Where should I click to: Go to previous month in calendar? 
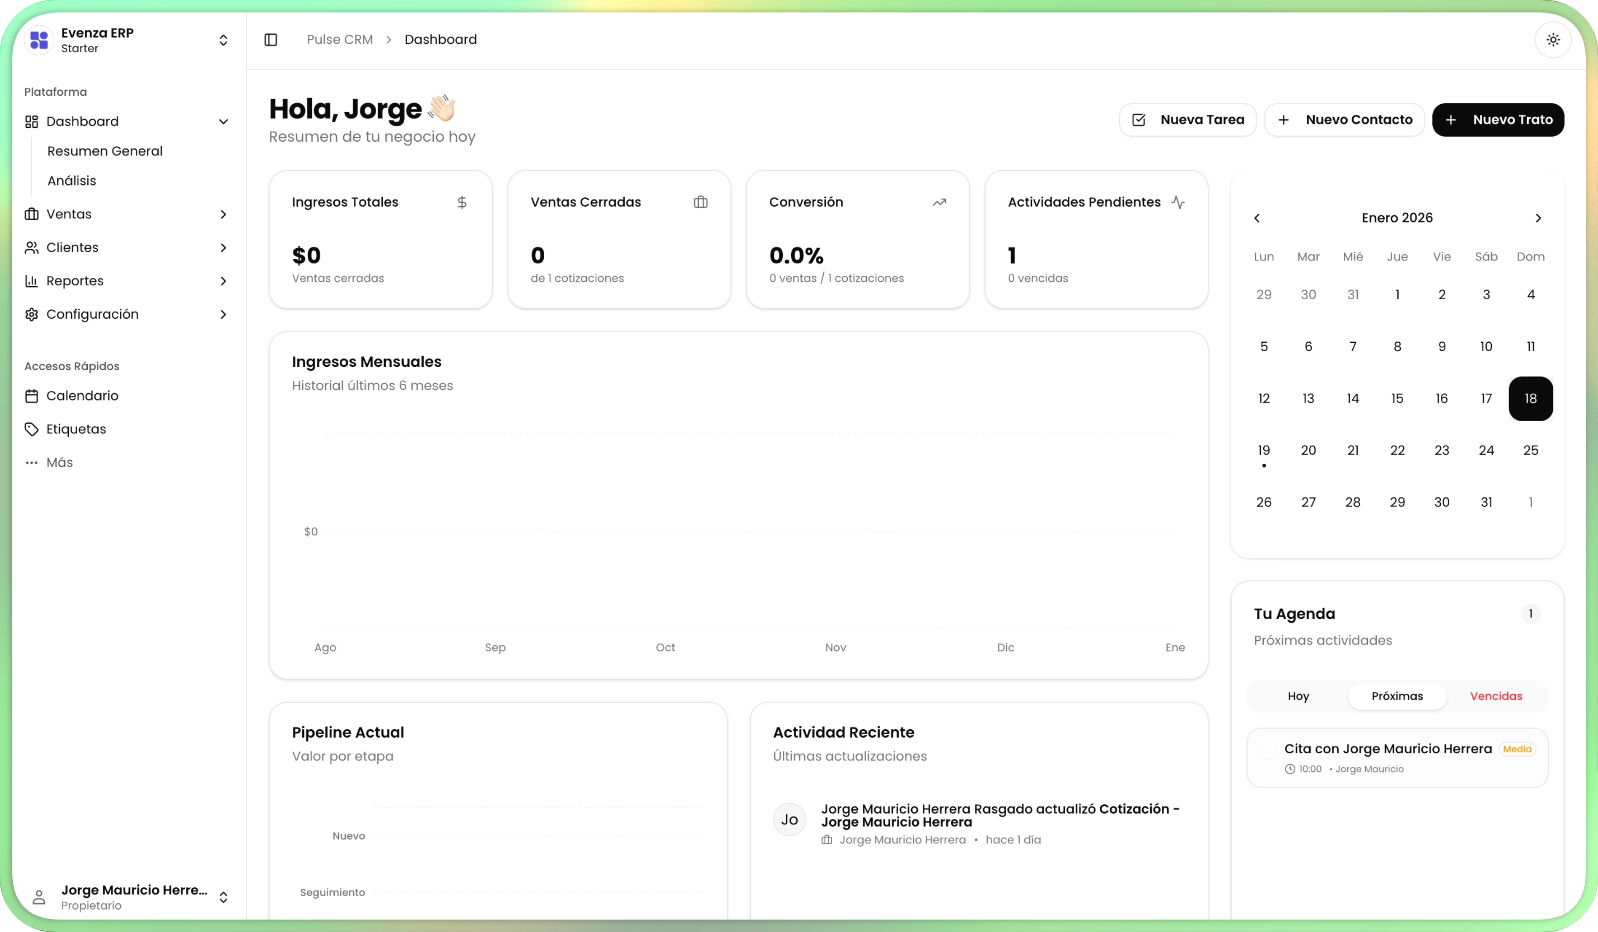pyautogui.click(x=1257, y=218)
